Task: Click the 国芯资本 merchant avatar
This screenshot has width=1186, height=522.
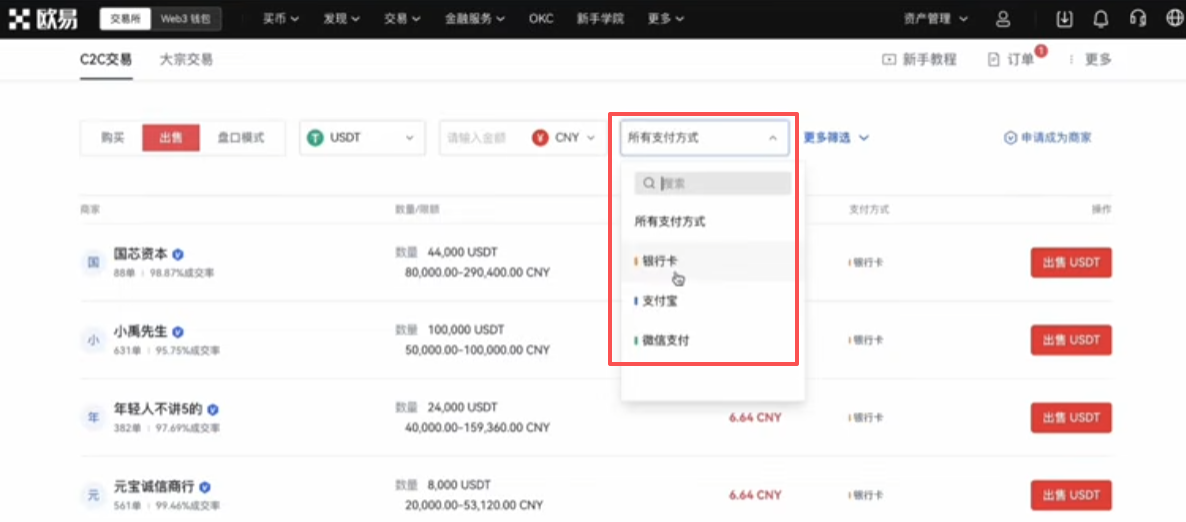Action: [93, 263]
